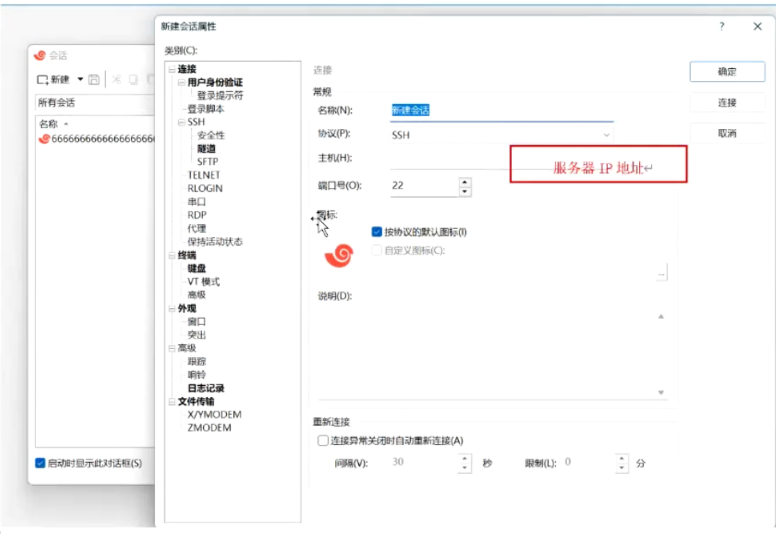Click the 名称 name input field

click(x=501, y=110)
